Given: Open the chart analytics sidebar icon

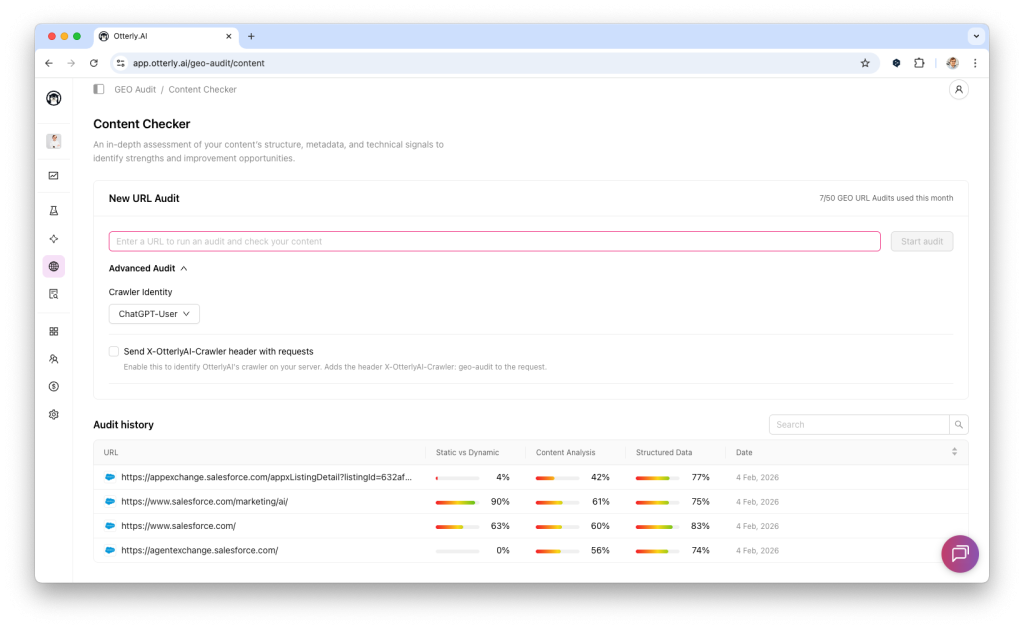Looking at the screenshot, I should (x=54, y=176).
